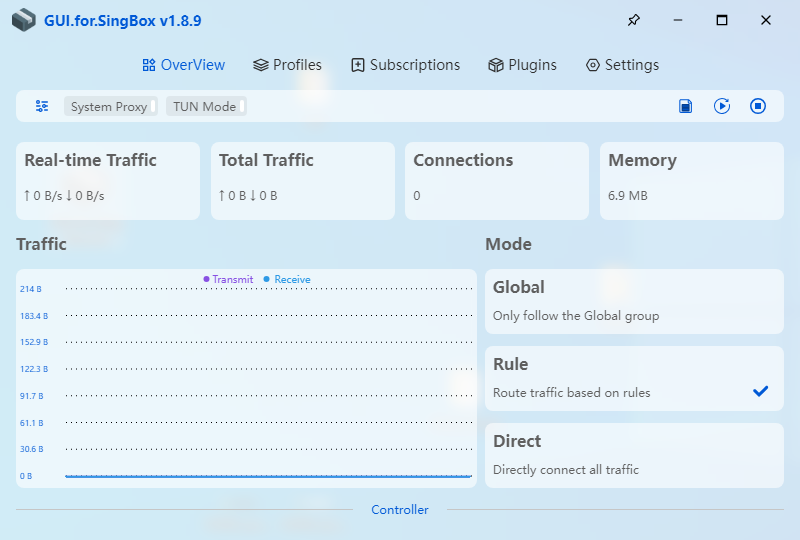Click the Real-time Traffic card
800x540 pixels.
tap(108, 181)
